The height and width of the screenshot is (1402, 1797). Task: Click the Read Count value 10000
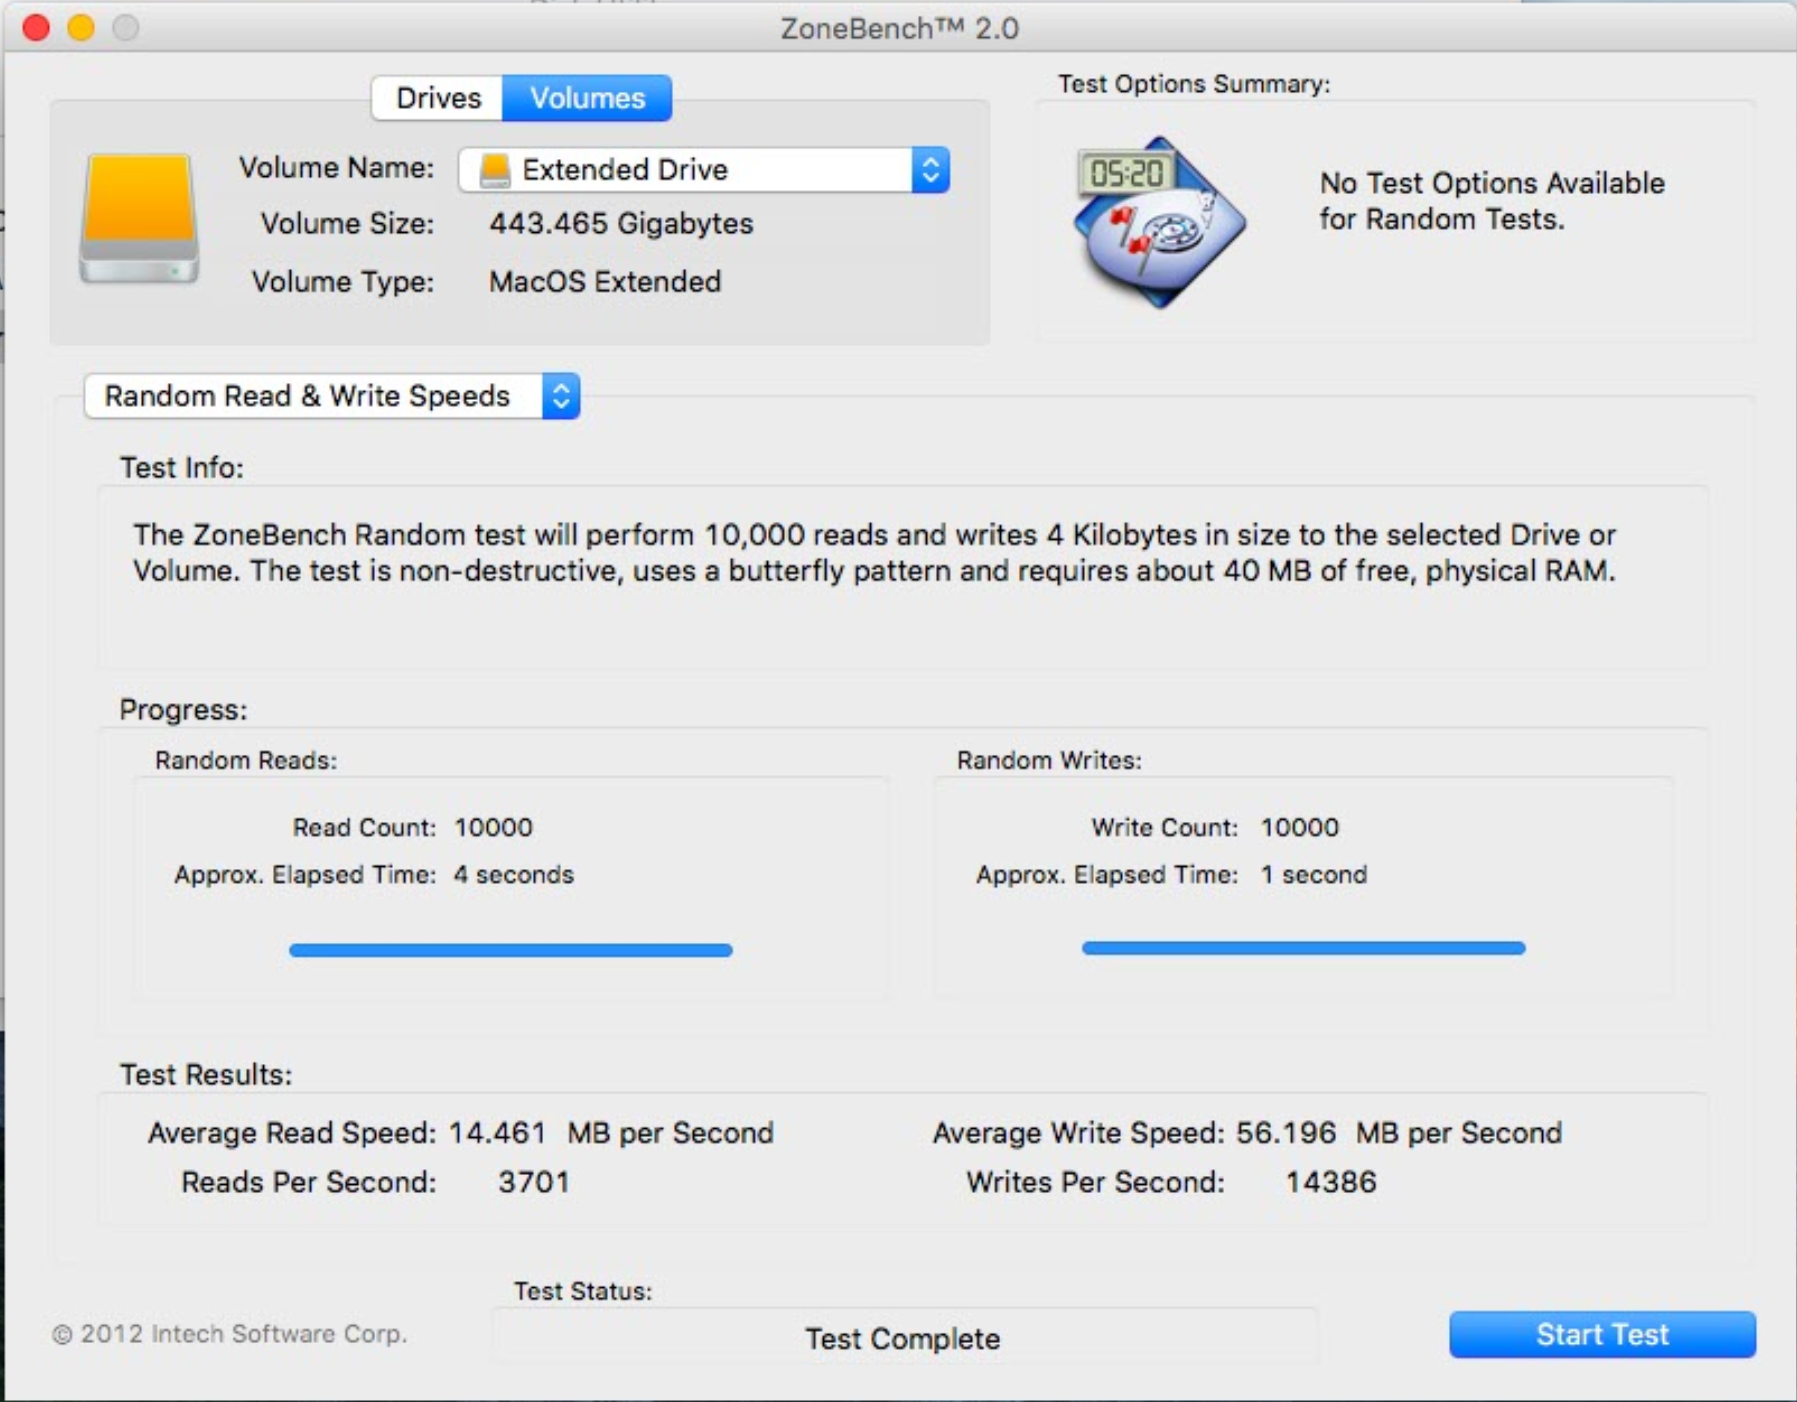pos(494,828)
